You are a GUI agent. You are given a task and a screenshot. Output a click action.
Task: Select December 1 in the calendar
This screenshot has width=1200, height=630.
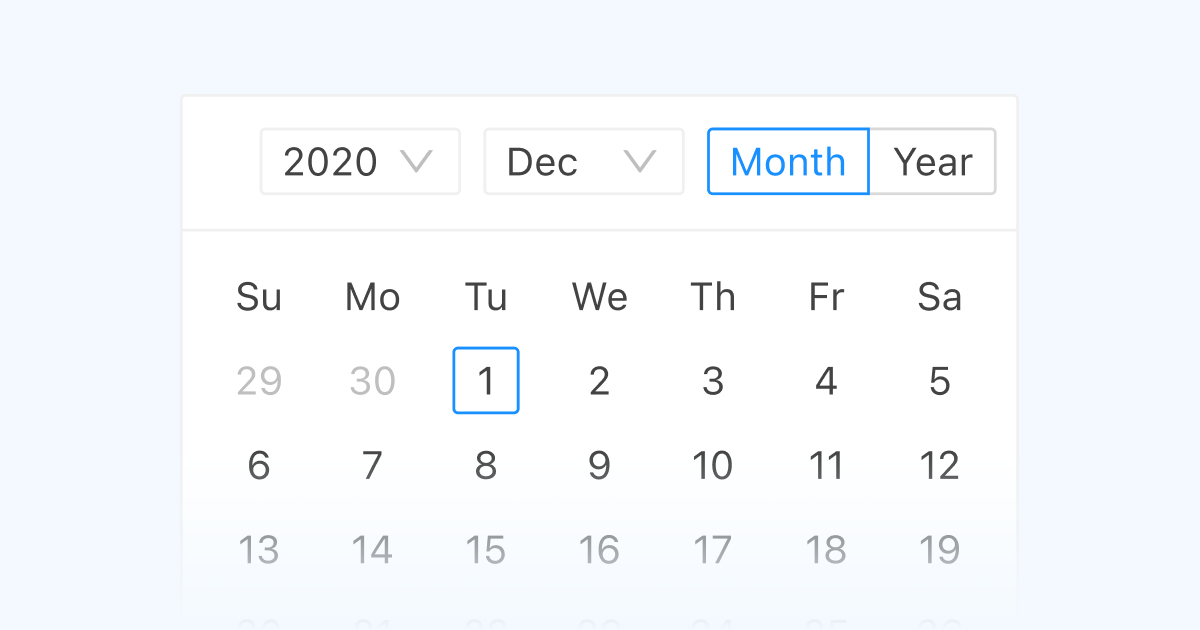click(486, 380)
